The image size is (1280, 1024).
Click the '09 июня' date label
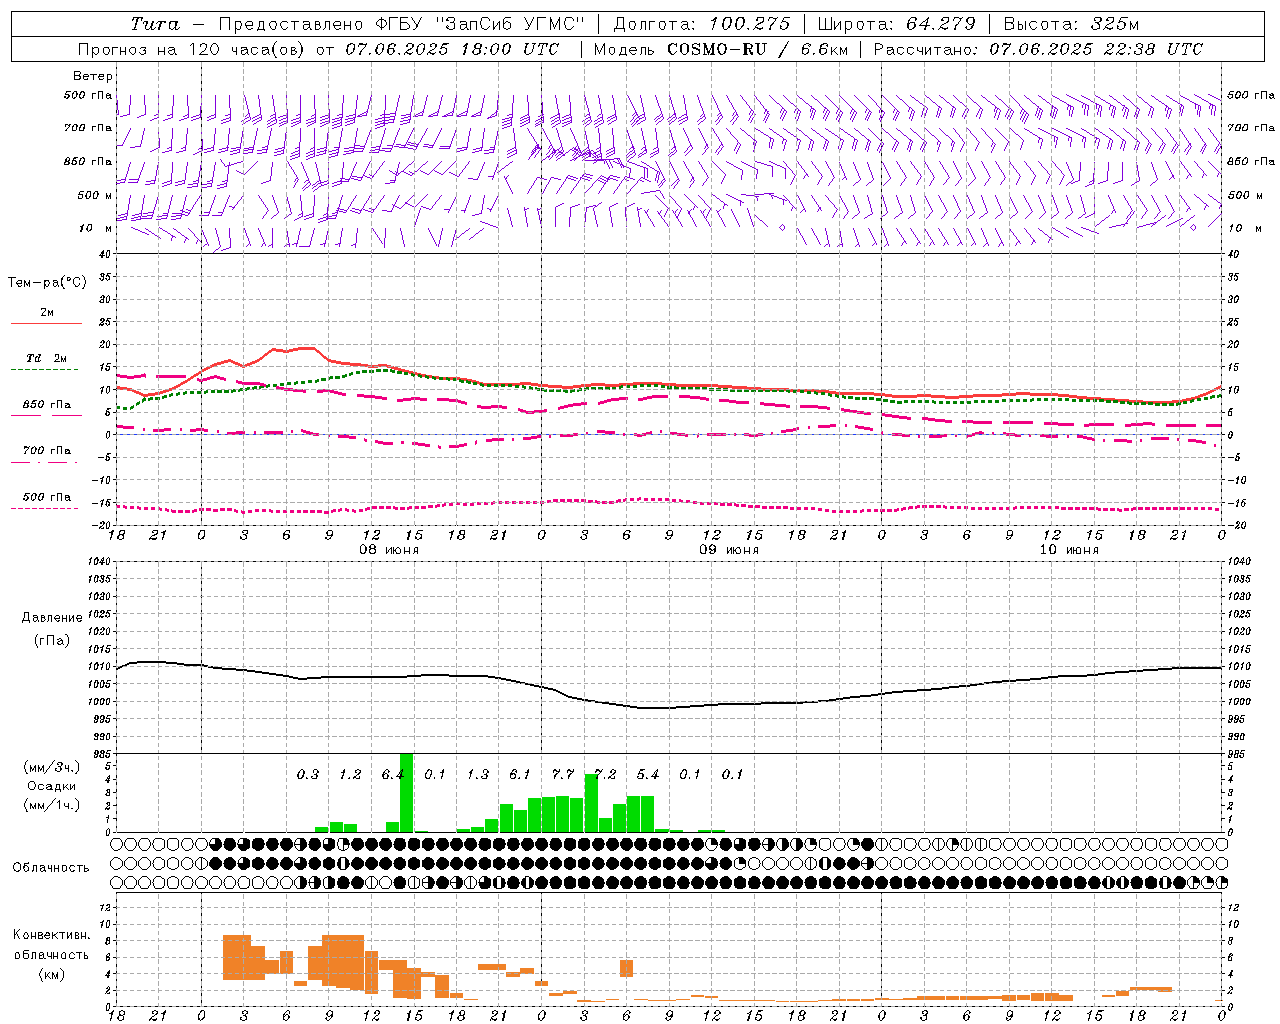(729, 550)
